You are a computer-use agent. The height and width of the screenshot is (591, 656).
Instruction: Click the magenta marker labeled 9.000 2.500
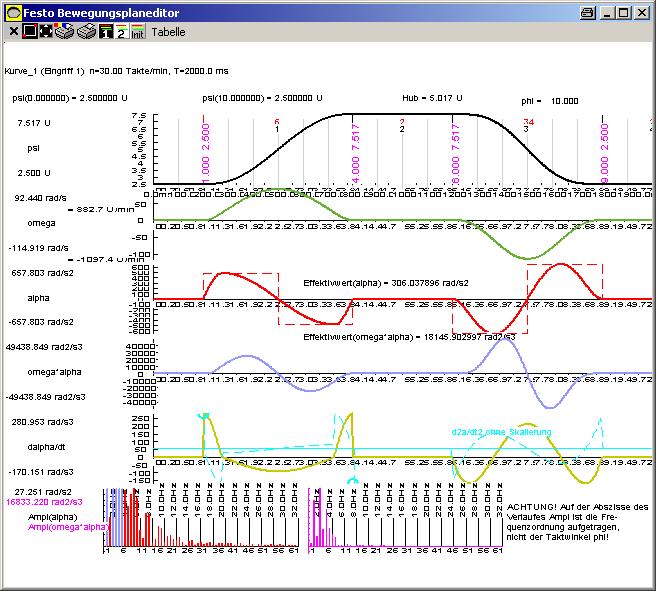[604, 153]
